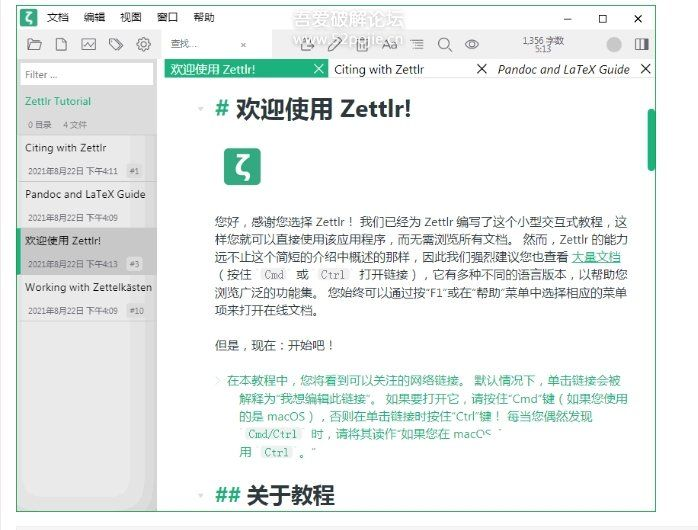Open workspace folder icon in toolbar
The width and height of the screenshot is (698, 530).
pyautogui.click(x=34, y=44)
